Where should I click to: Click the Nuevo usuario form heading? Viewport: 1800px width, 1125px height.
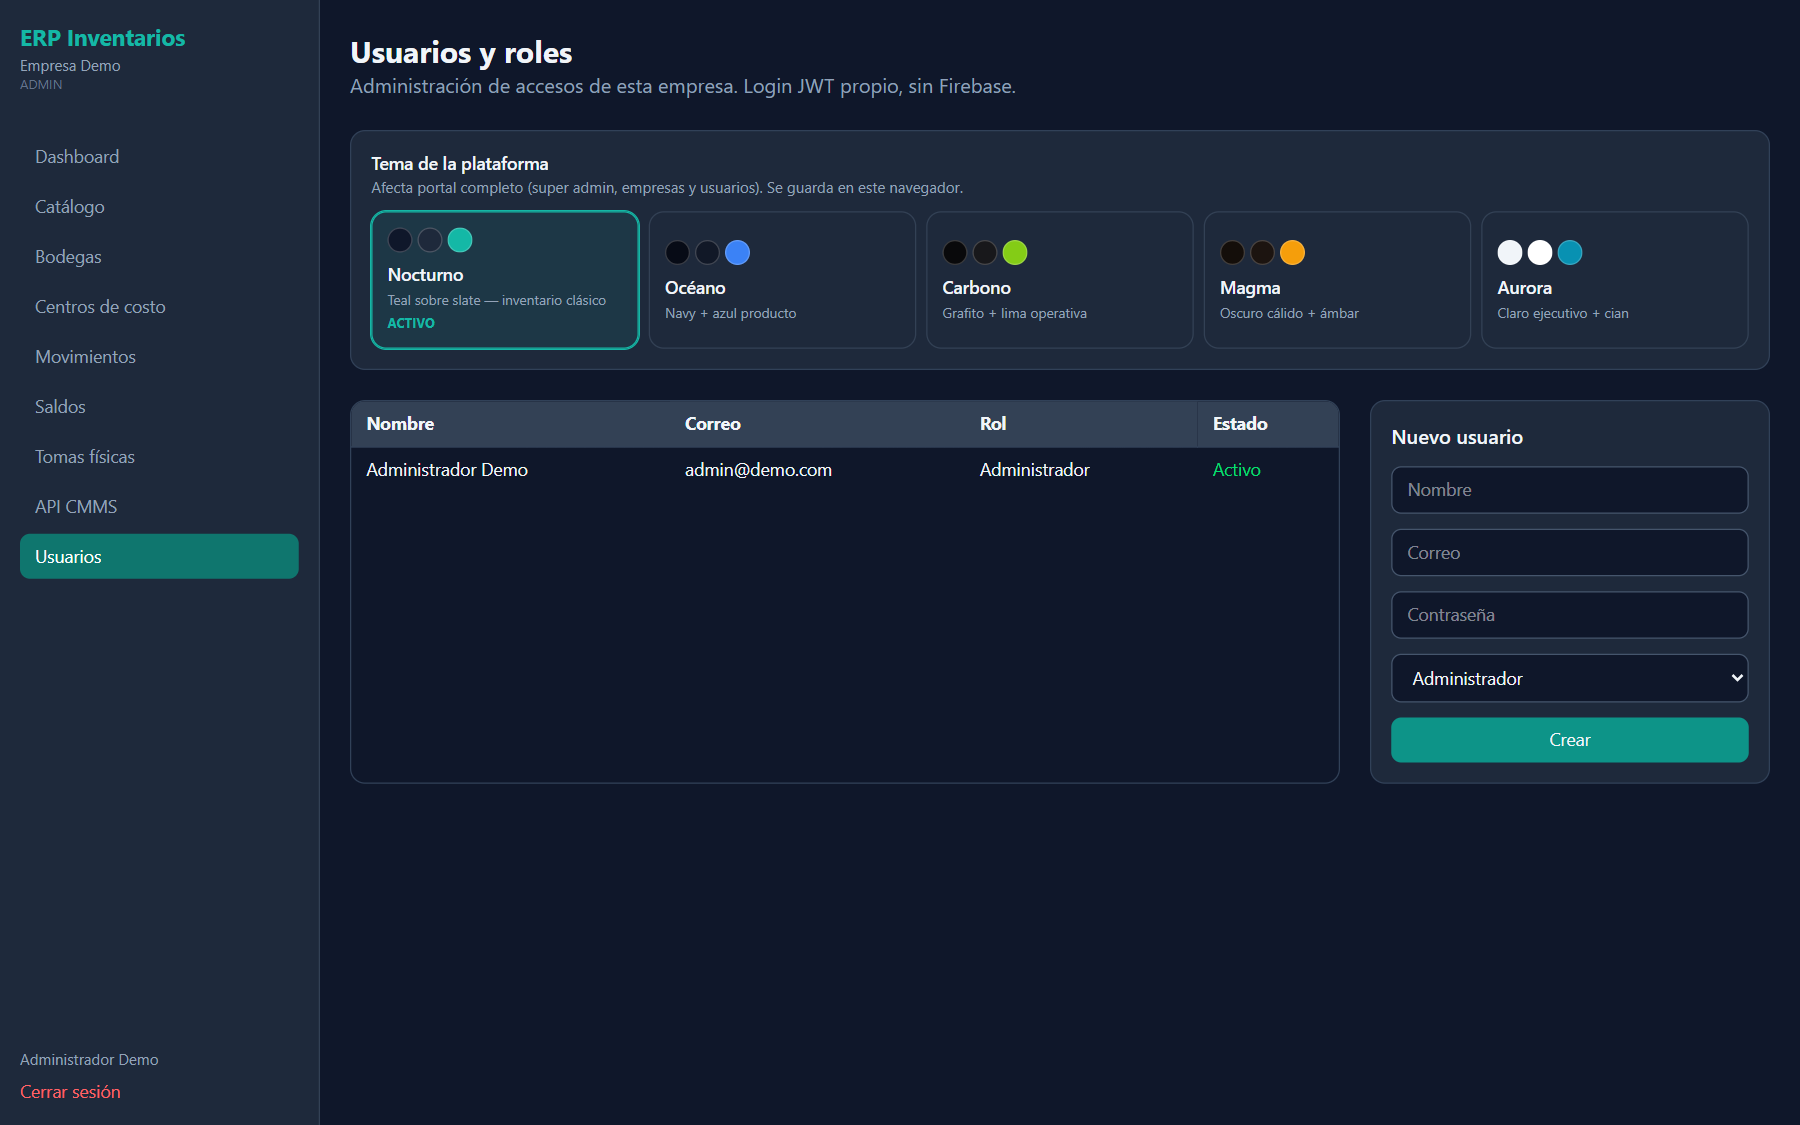click(1457, 437)
